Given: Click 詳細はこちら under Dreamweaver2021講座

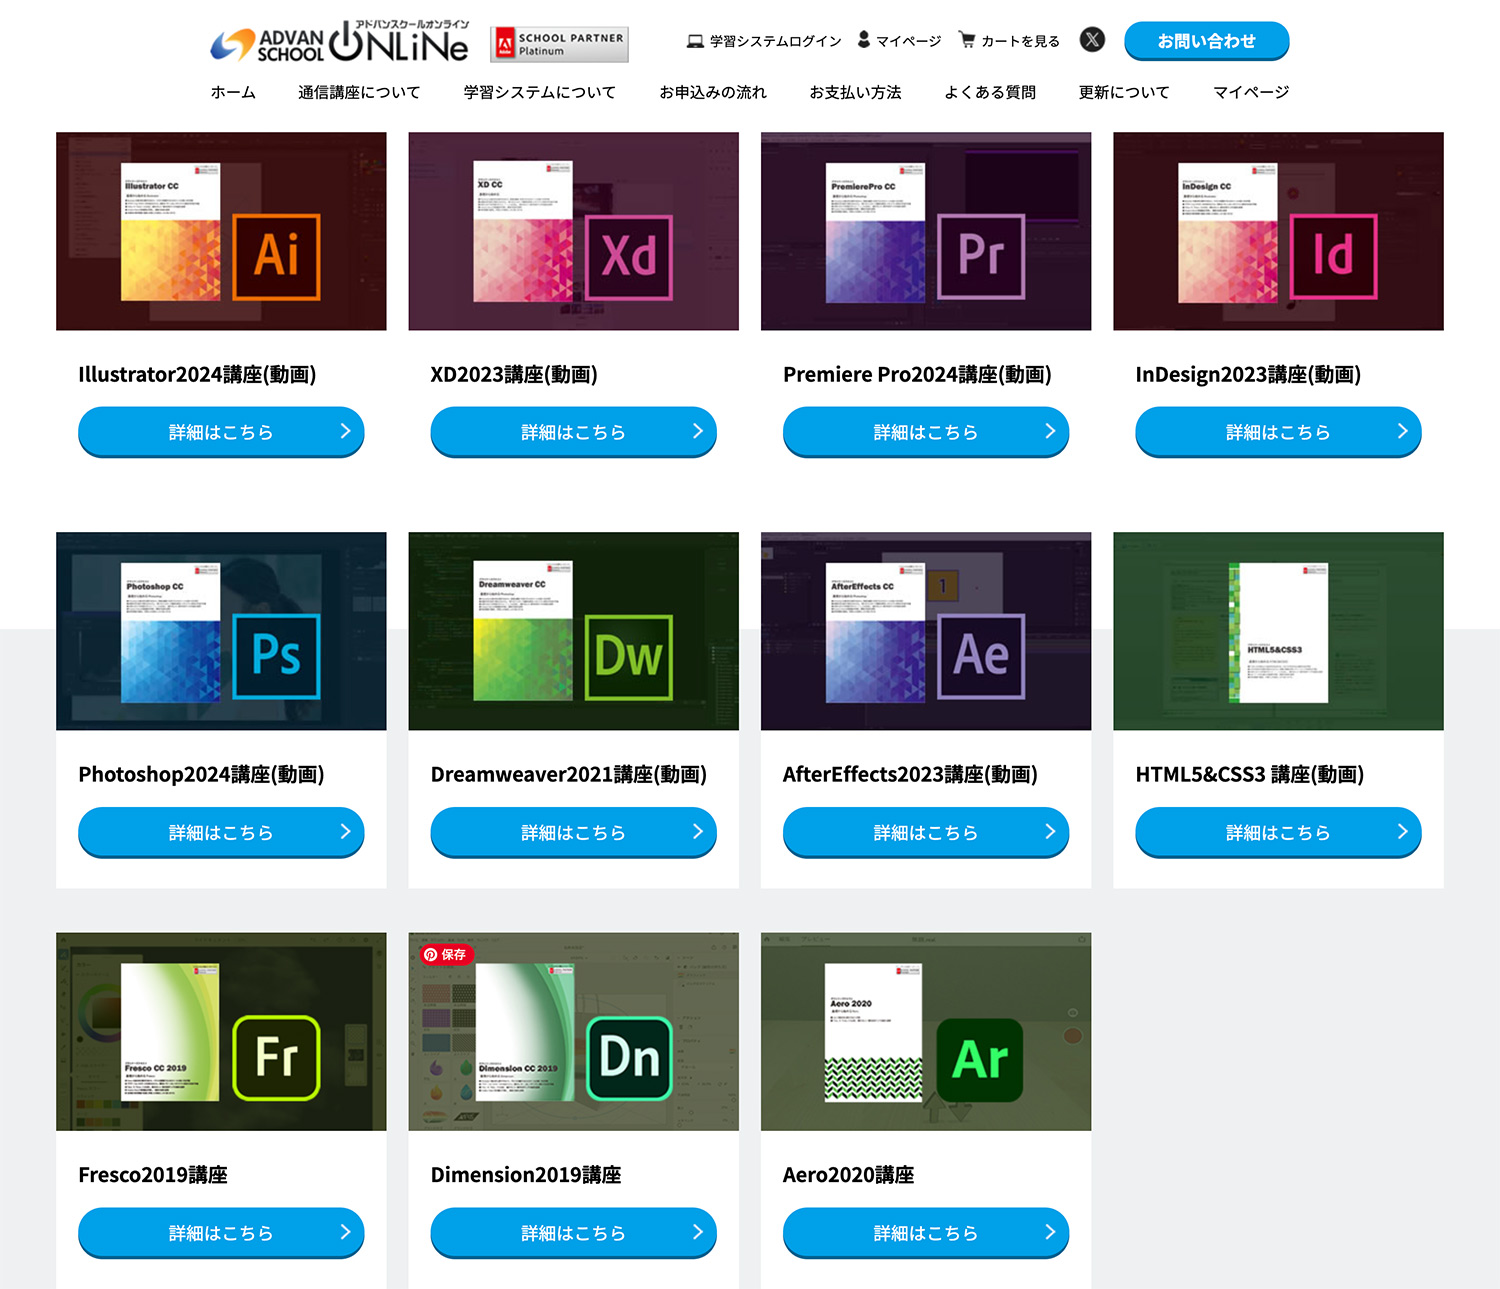Looking at the screenshot, I should 573,832.
